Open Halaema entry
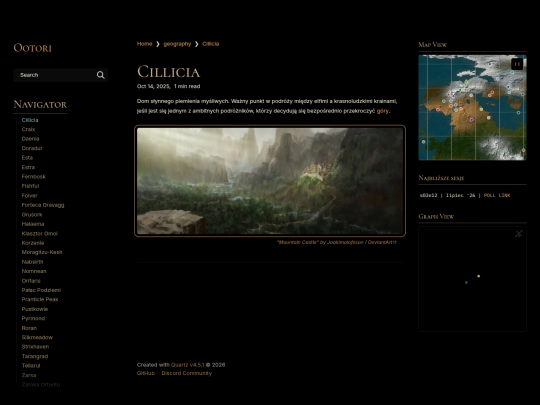The width and height of the screenshot is (540, 405). [33, 224]
